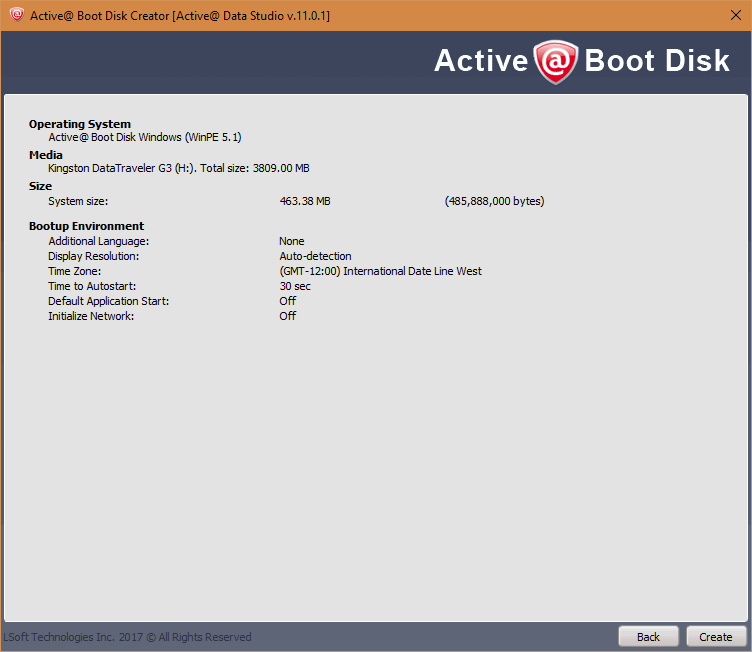Select the Kingston DataTraveler G3 media line

(178, 168)
